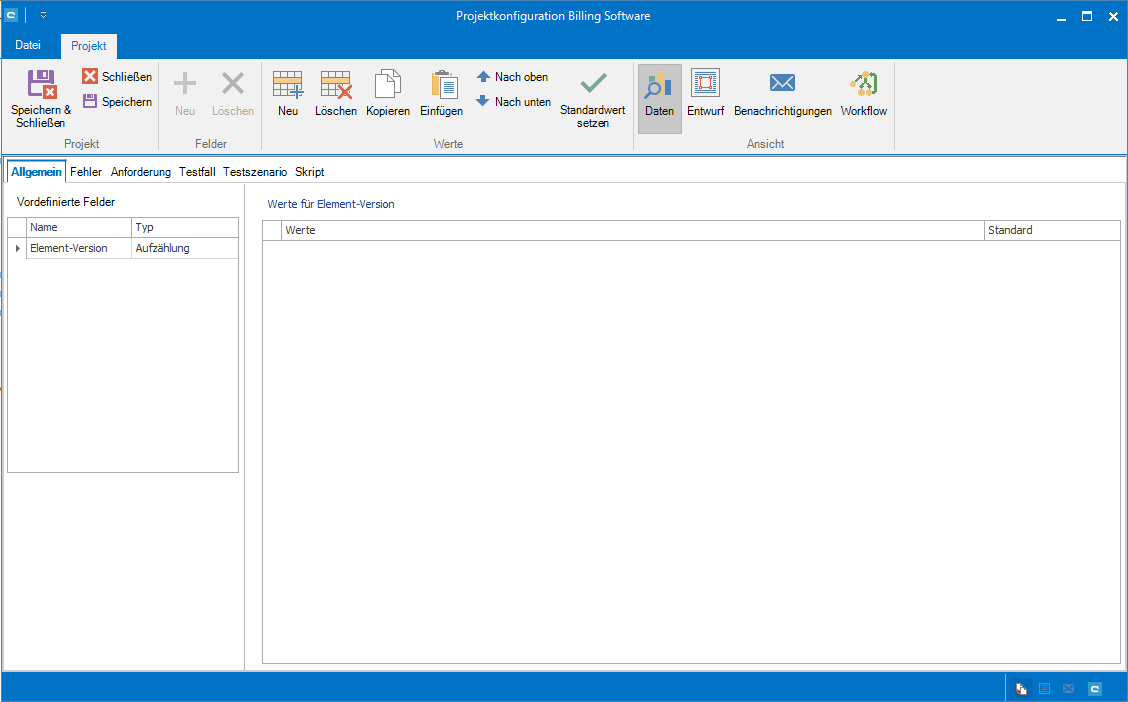Copy values using the Kopieren icon
The height and width of the screenshot is (702, 1128).
[x=387, y=96]
